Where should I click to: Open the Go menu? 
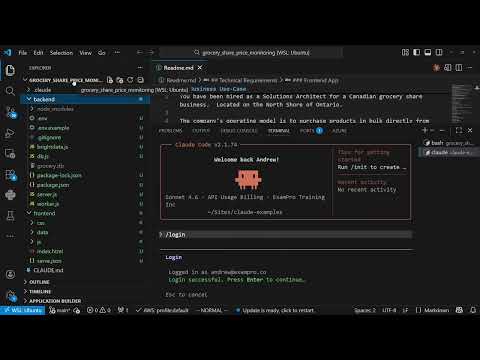[102, 53]
